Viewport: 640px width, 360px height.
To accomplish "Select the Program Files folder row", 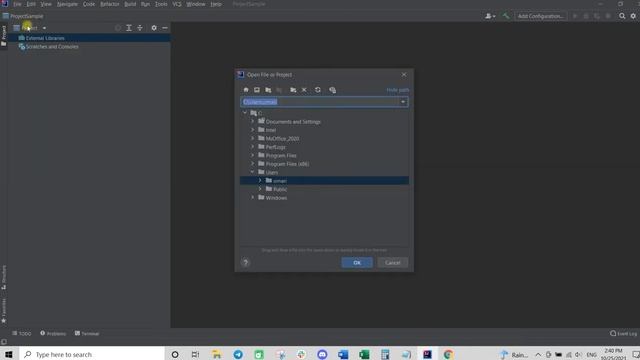I will 324,156.
